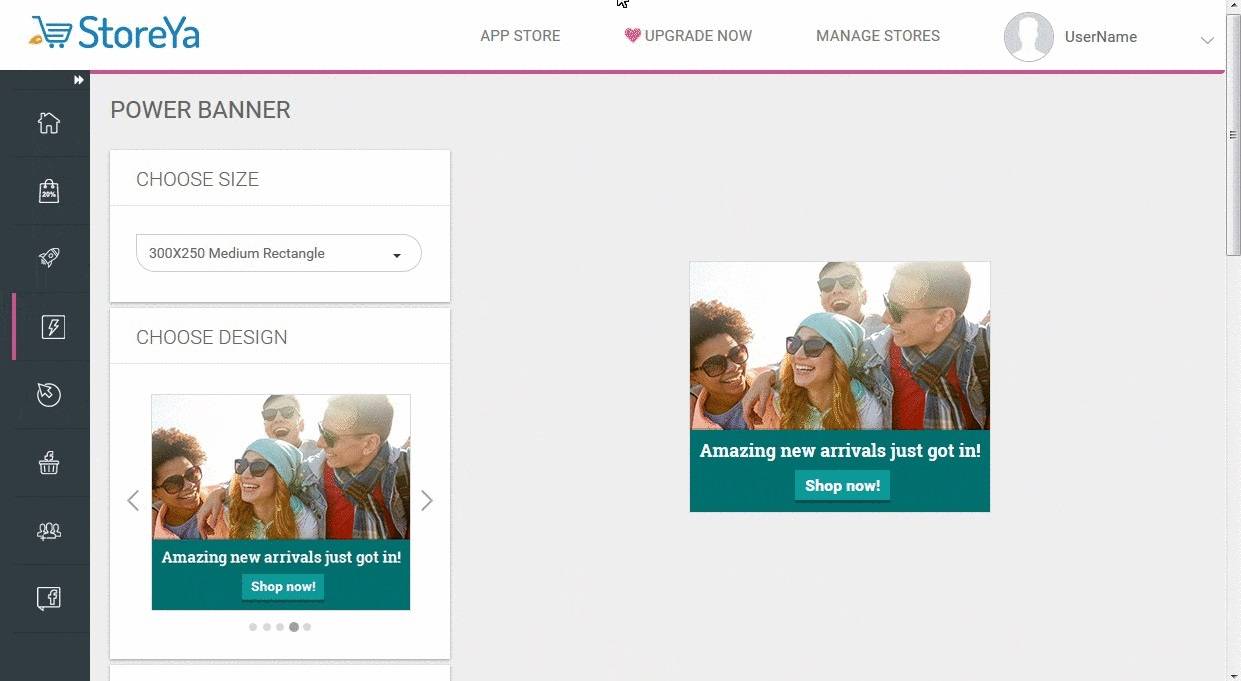Open MANAGE STORES in top navigation
This screenshot has width=1241, height=681.
(x=878, y=36)
